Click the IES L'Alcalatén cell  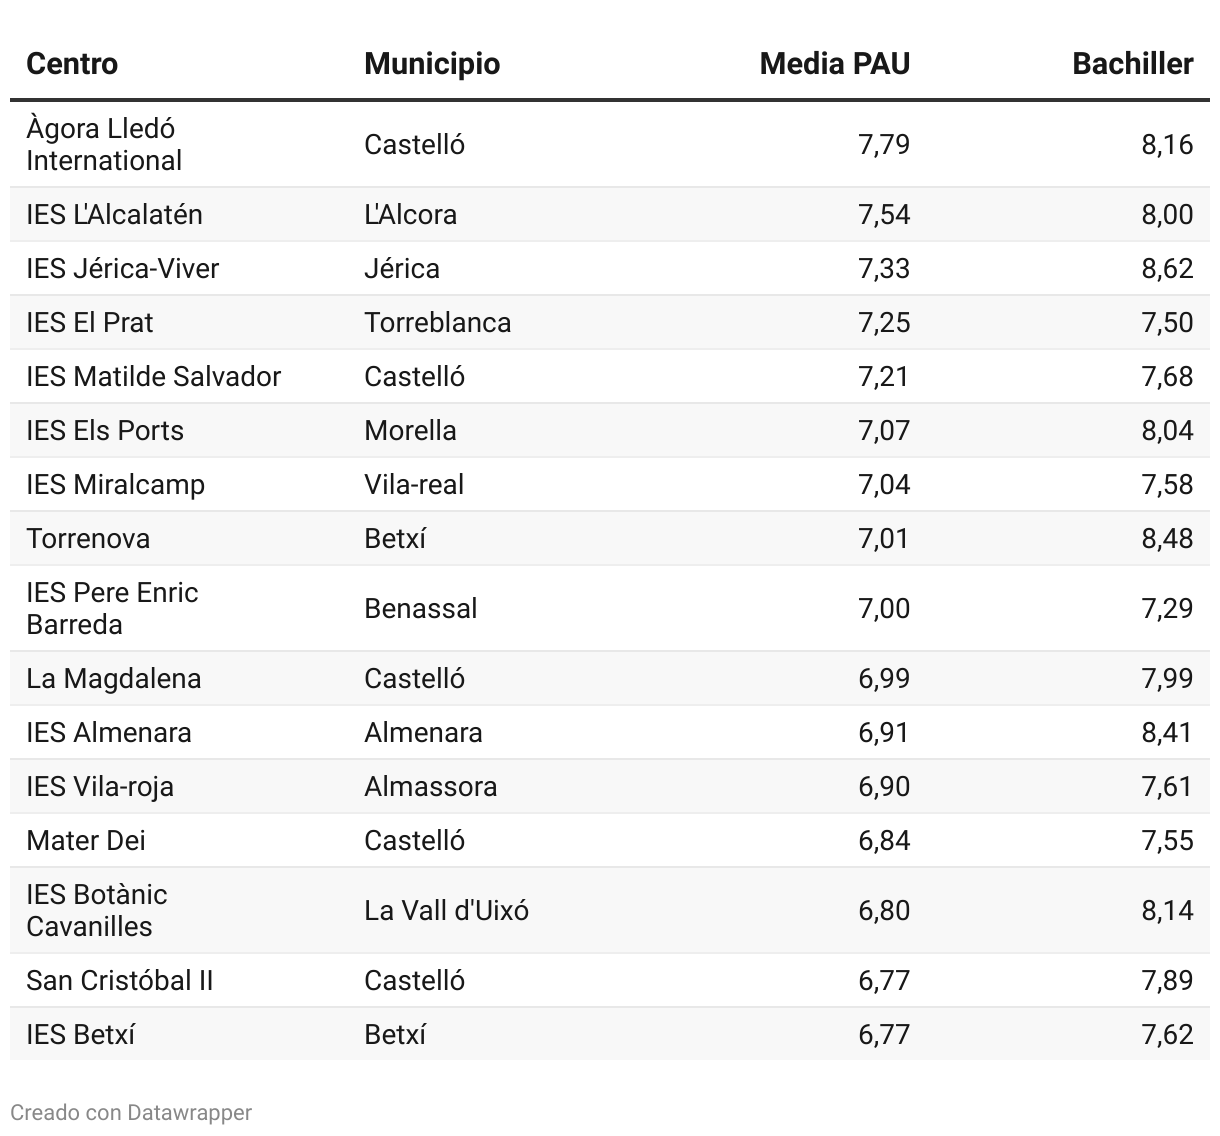pyautogui.click(x=114, y=214)
